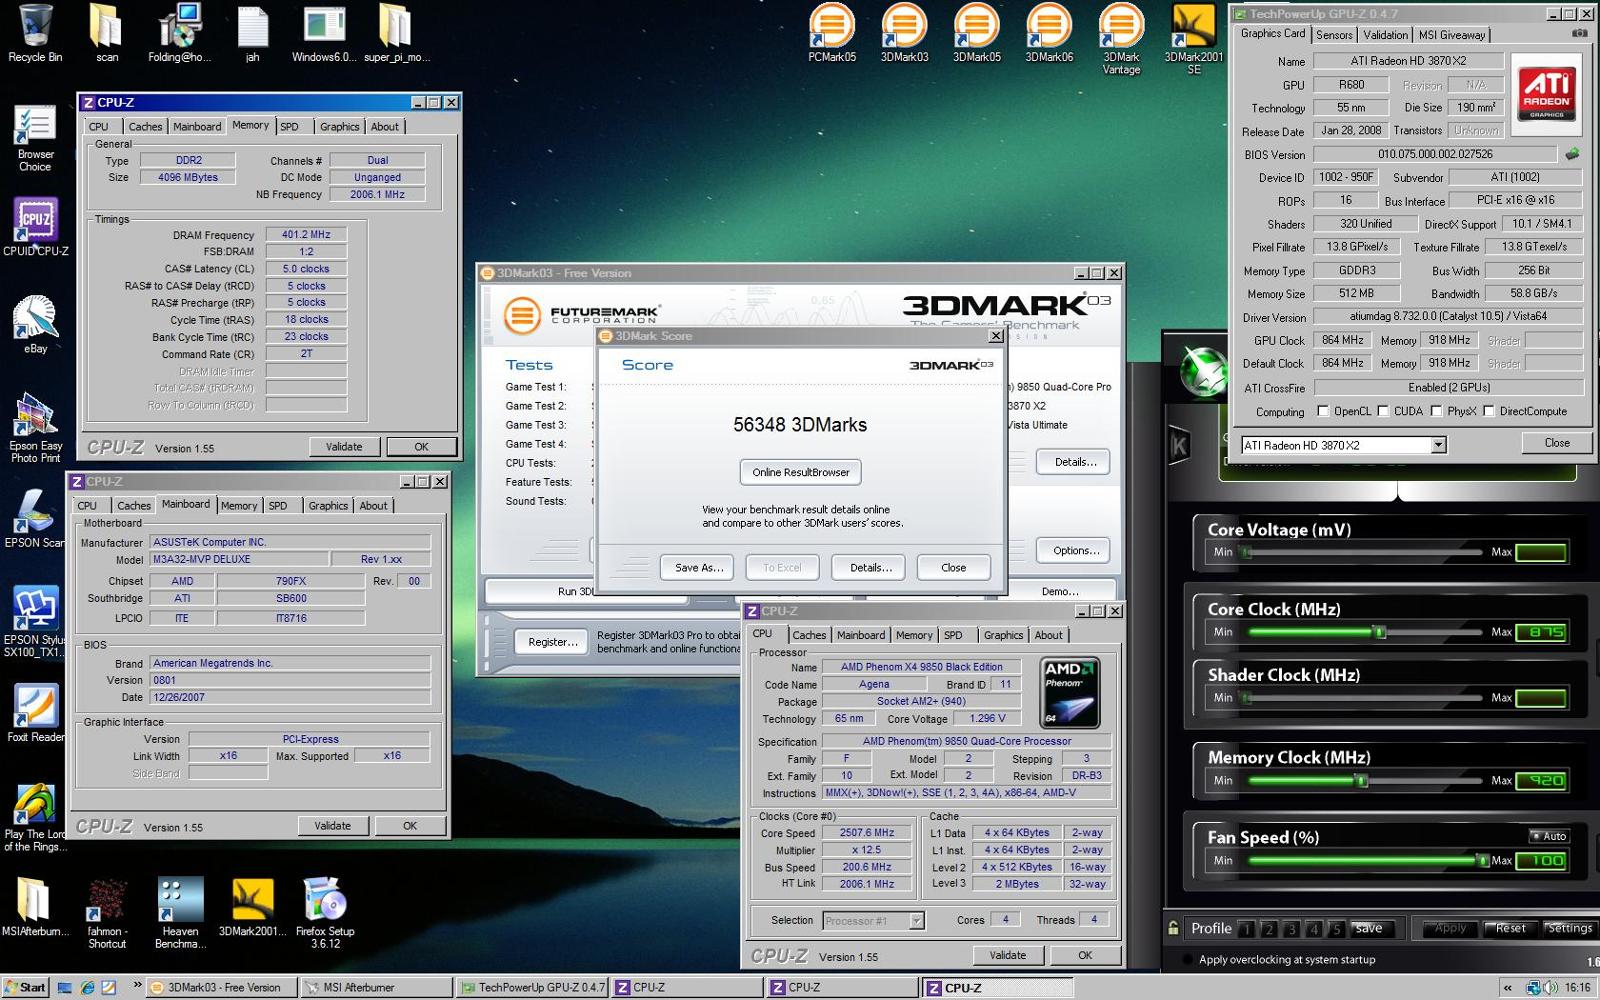Open the 3DMark2001 SE shortcut near GPU-Z
Viewport: 1600px width, 1000px height.
1194,39
